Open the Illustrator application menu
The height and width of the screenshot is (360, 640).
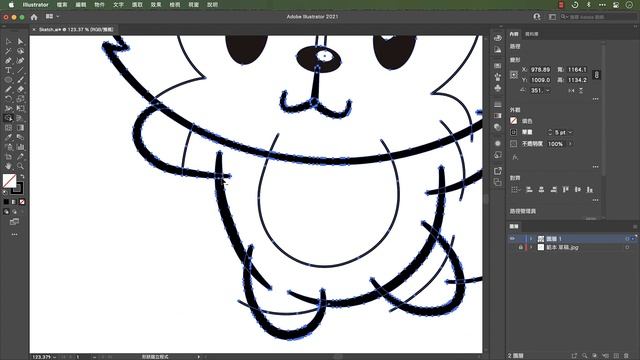click(x=36, y=5)
